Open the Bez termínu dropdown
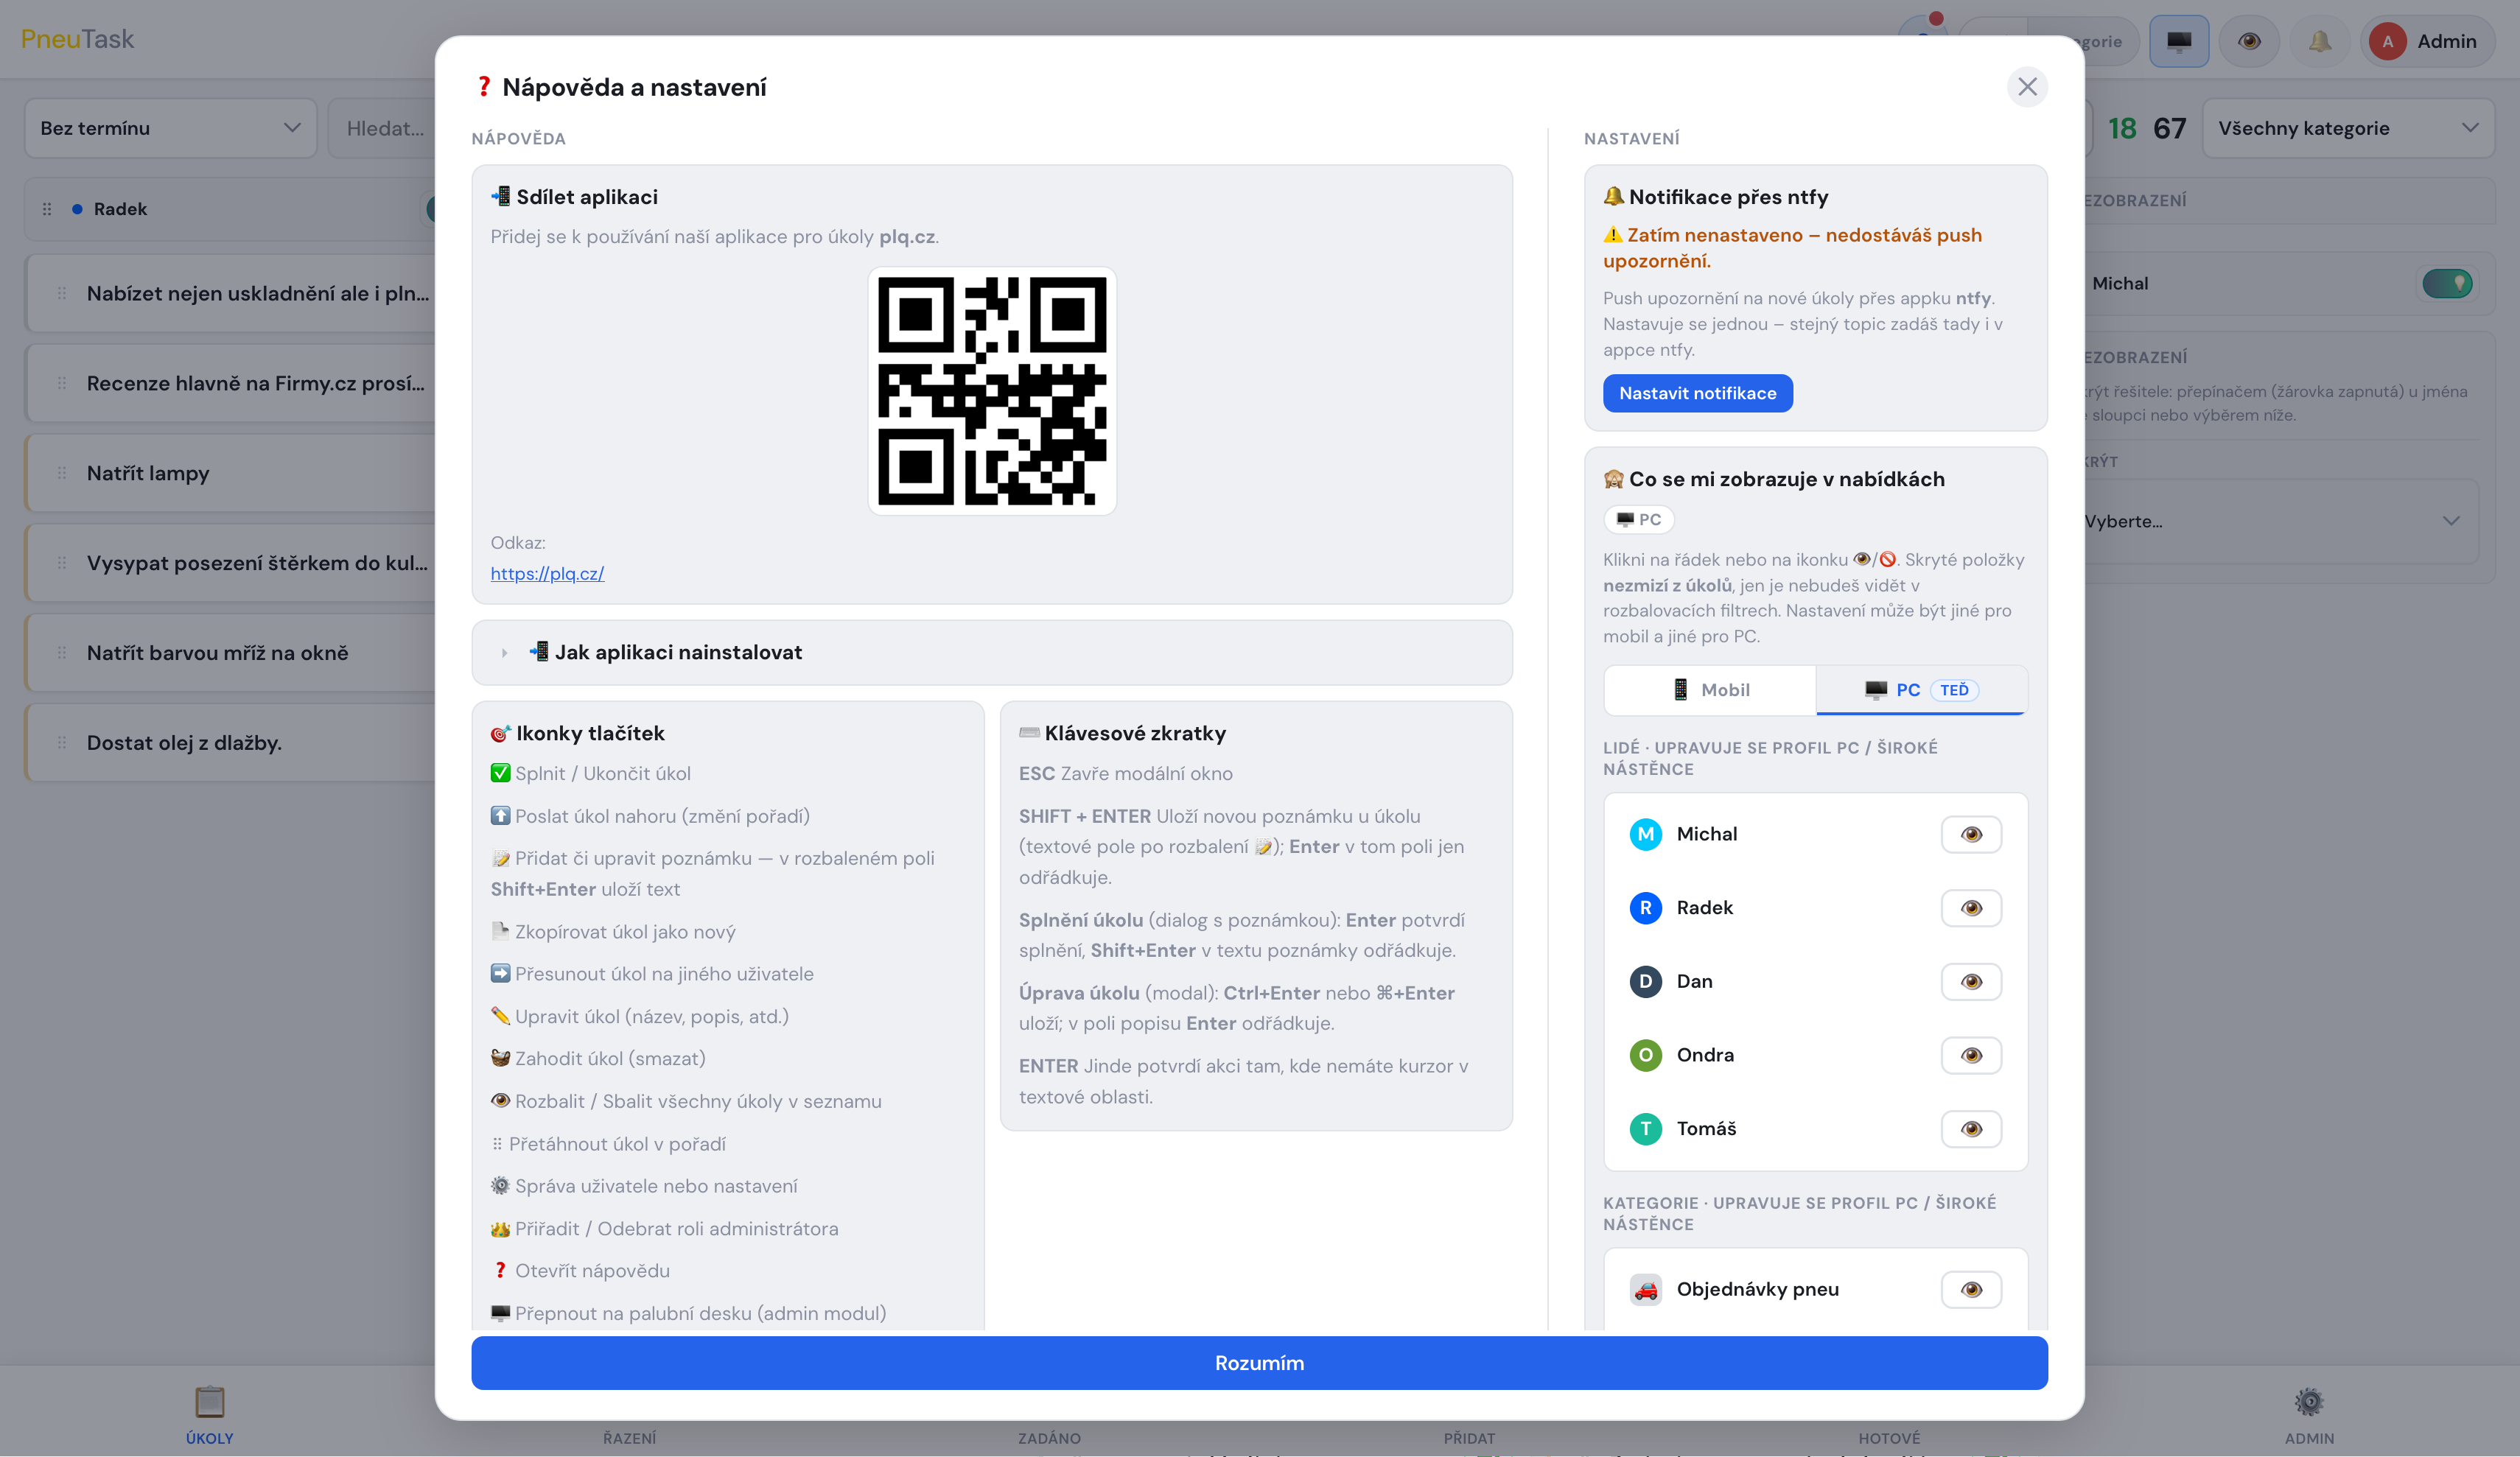Image resolution: width=2520 pixels, height=1457 pixels. 170,128
